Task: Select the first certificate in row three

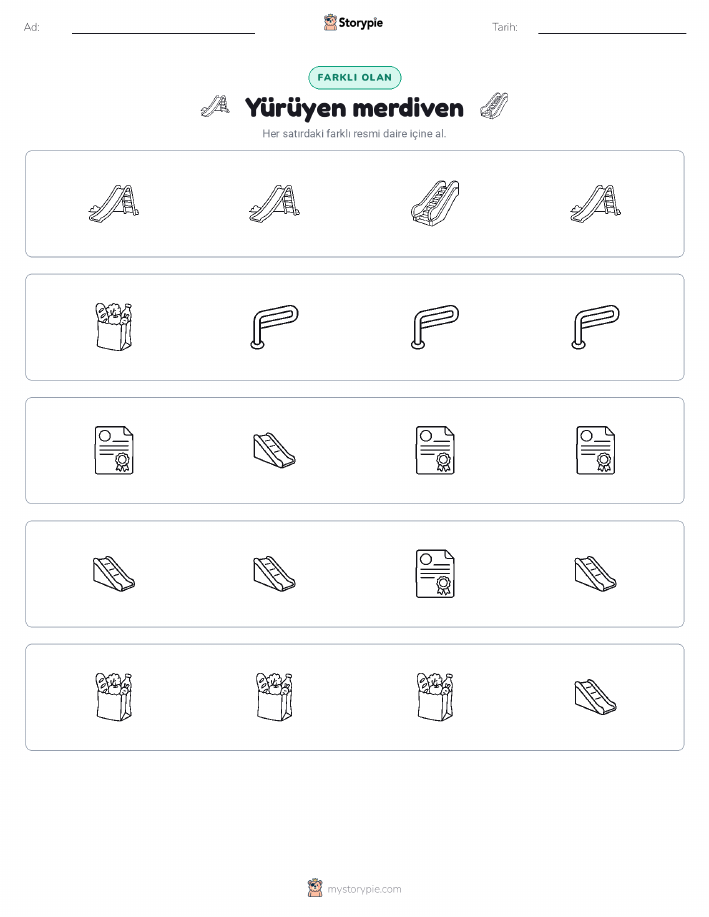Action: click(114, 450)
